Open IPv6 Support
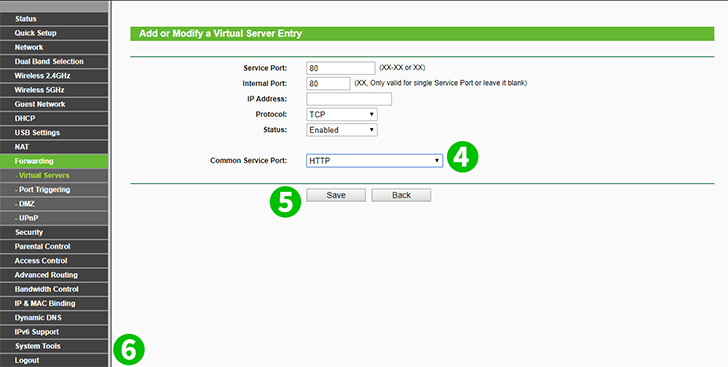Image resolution: width=728 pixels, height=367 pixels. (x=54, y=332)
